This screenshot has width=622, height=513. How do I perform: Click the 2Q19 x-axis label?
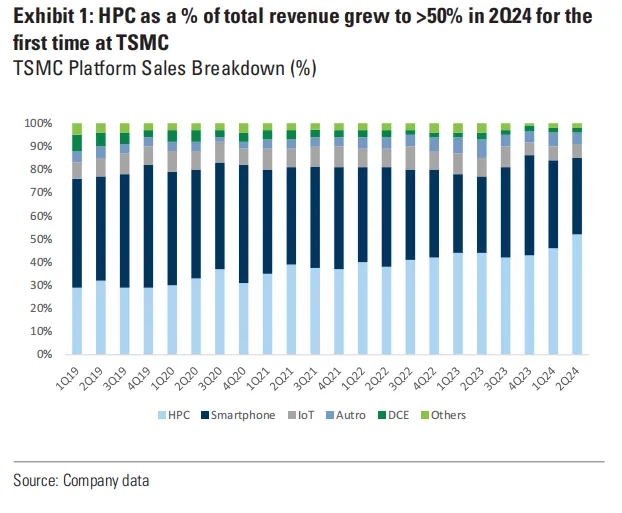click(92, 379)
